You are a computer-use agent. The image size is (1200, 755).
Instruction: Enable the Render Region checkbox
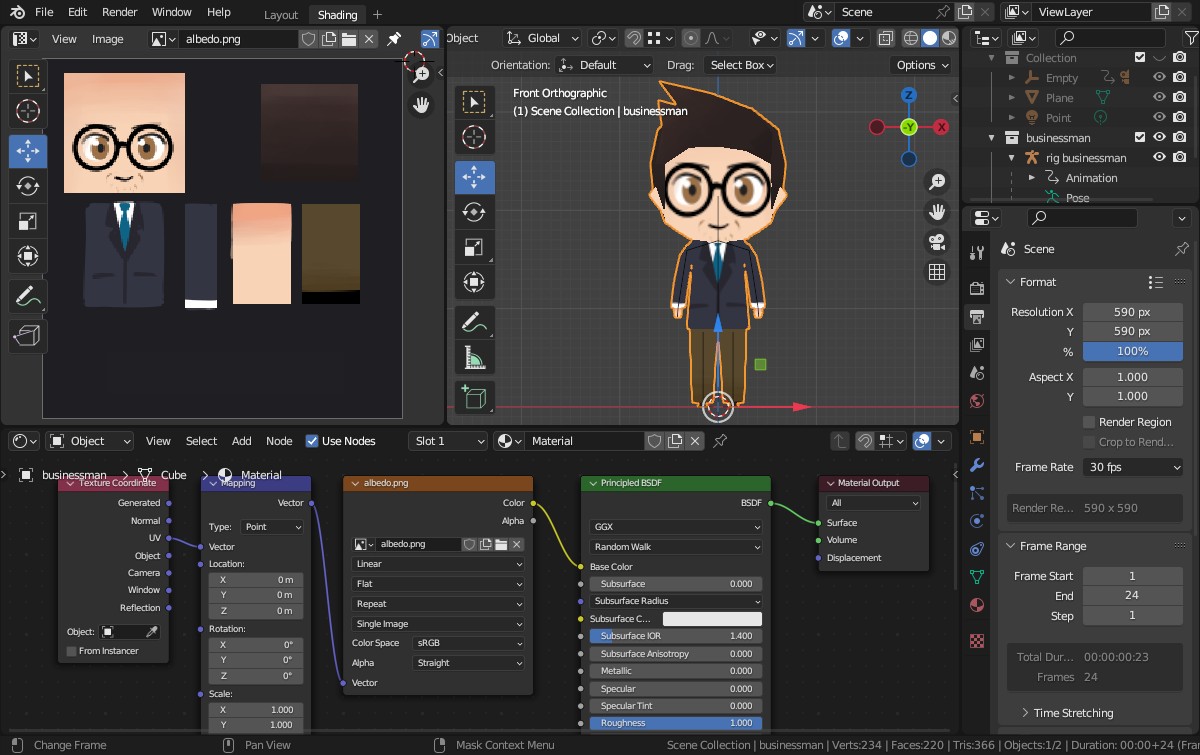coord(1089,422)
